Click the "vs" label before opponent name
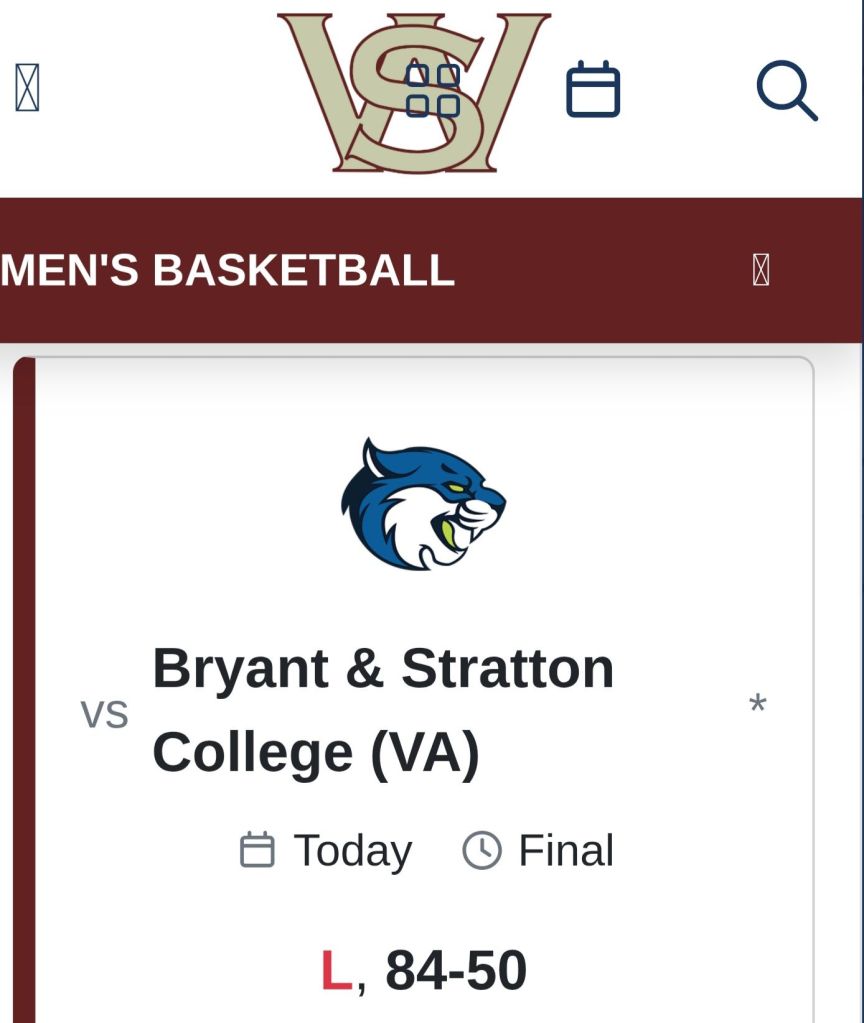This screenshot has height=1023, width=864. coord(104,714)
